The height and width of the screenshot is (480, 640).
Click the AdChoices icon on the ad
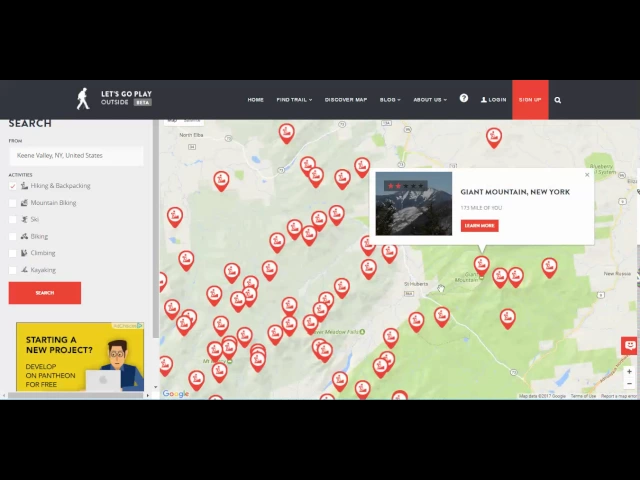[x=140, y=326]
